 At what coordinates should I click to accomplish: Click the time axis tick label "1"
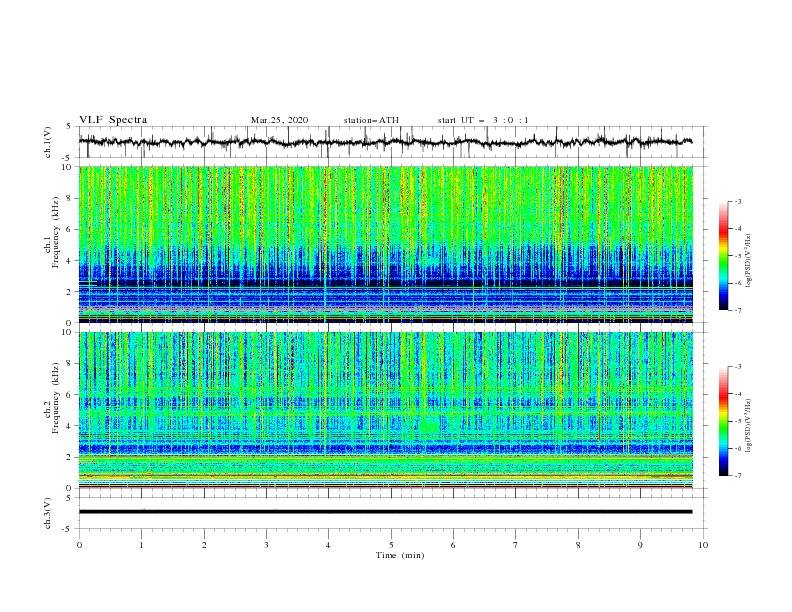141,545
